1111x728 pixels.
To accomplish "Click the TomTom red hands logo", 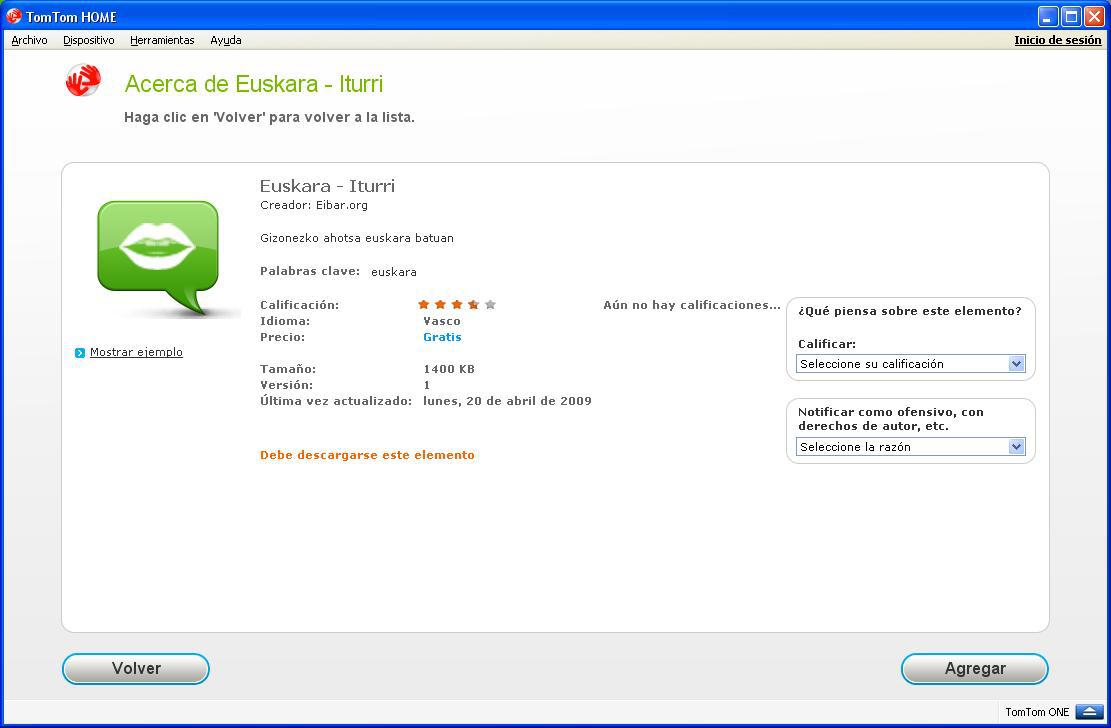I will [x=83, y=81].
